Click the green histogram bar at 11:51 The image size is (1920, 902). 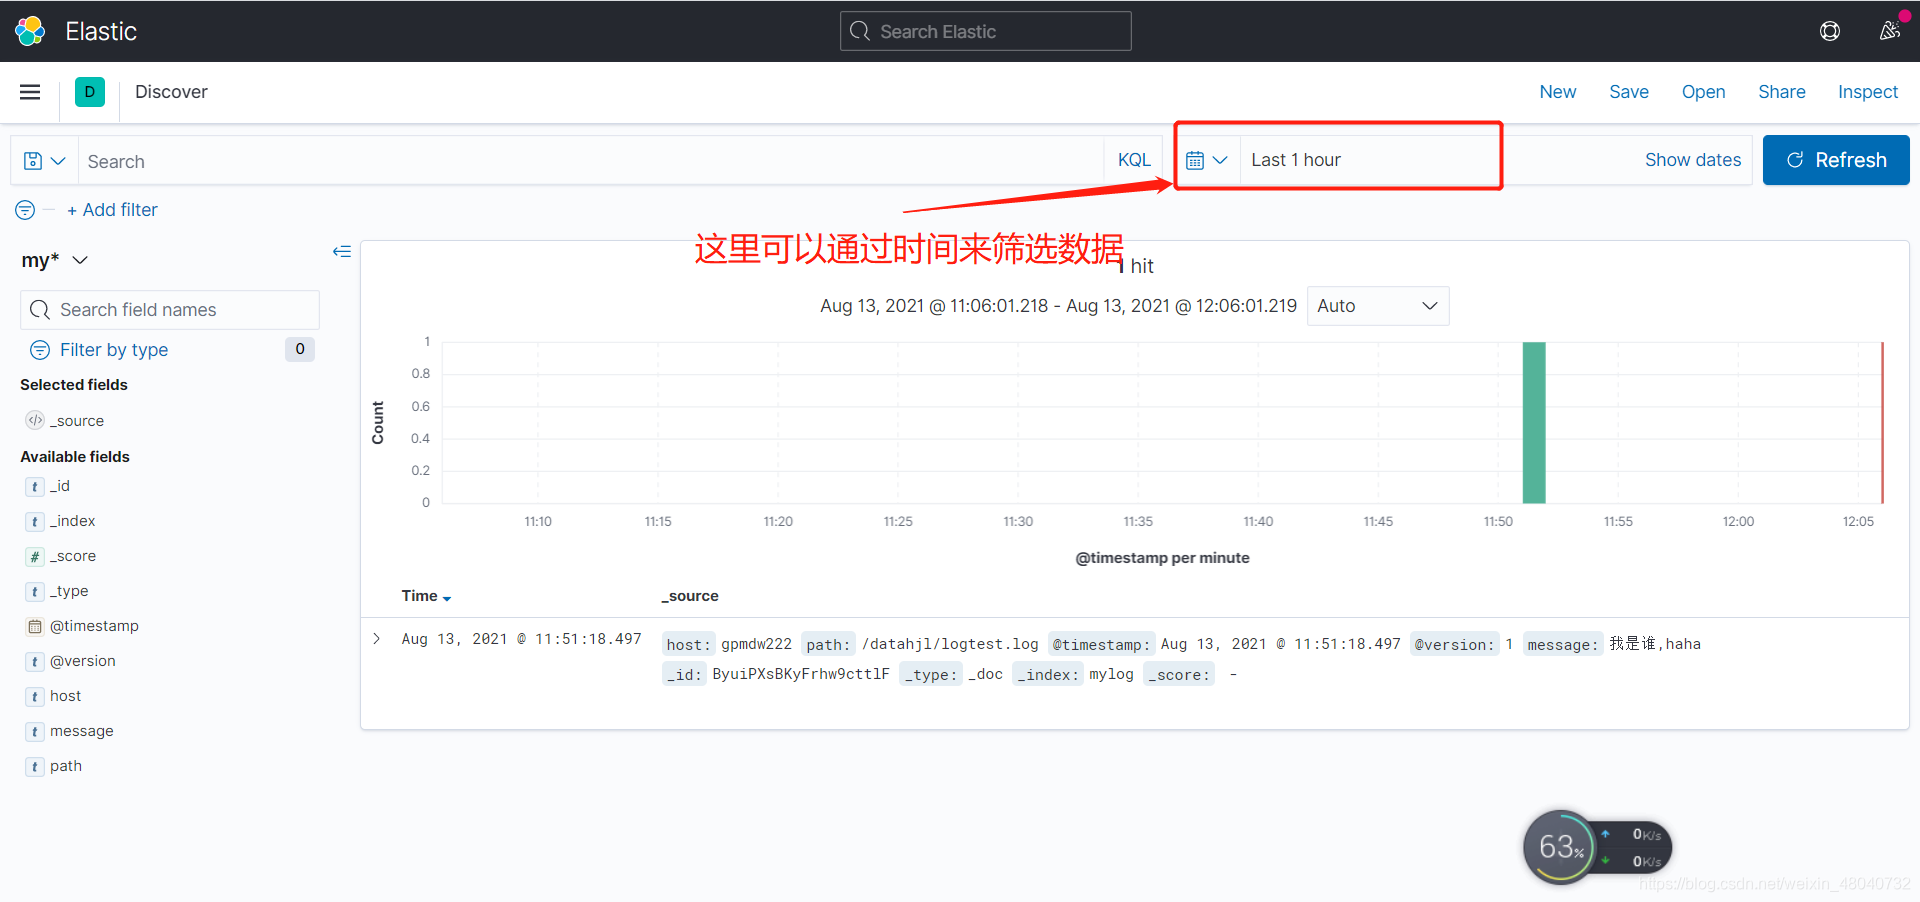[x=1534, y=422]
